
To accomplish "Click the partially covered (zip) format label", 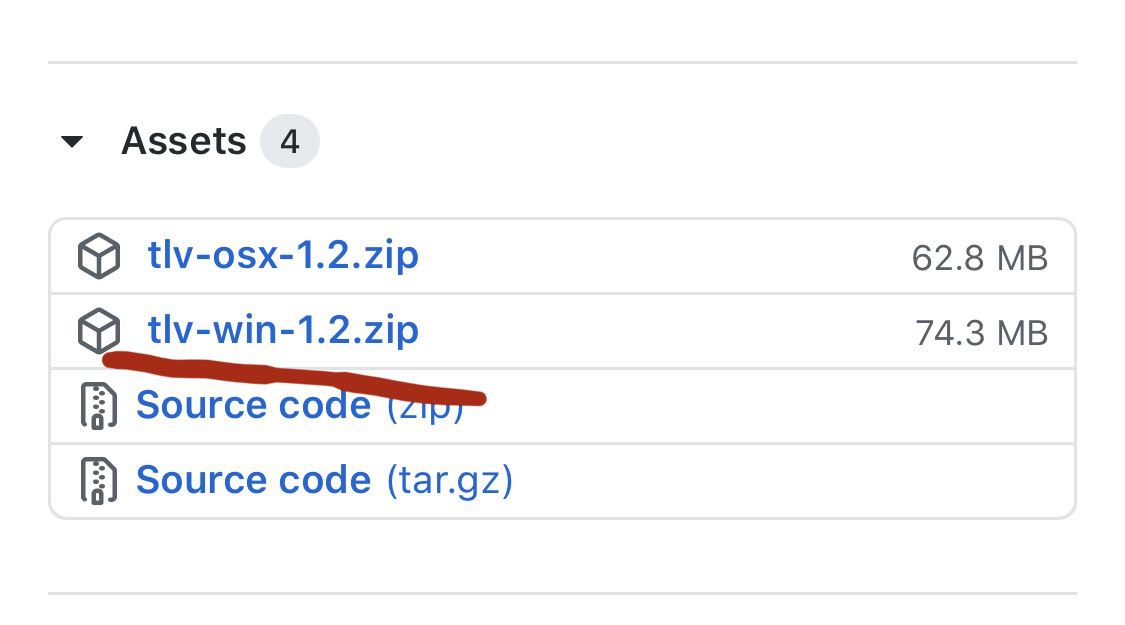I will [425, 410].
